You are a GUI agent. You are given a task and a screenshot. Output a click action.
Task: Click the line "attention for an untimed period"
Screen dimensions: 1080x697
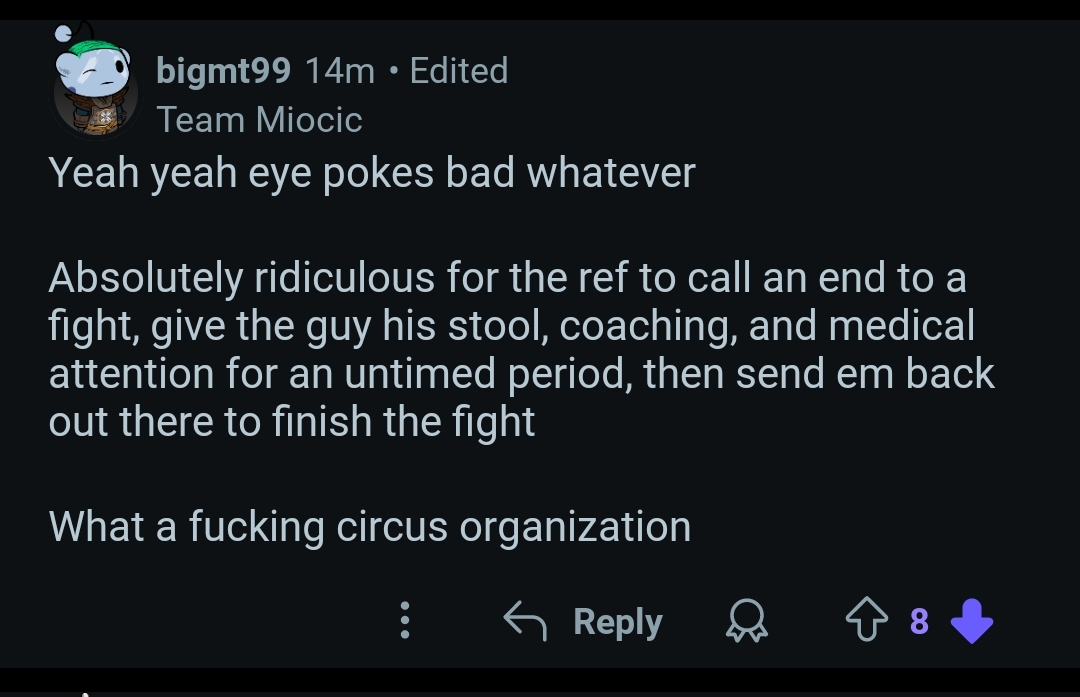pyautogui.click(x=521, y=374)
